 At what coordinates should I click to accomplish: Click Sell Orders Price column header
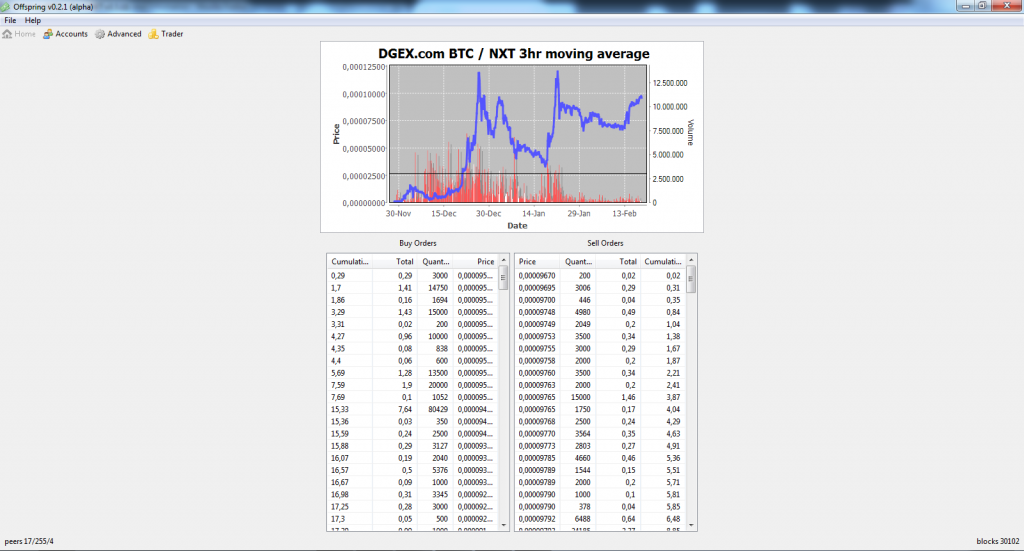[528, 261]
